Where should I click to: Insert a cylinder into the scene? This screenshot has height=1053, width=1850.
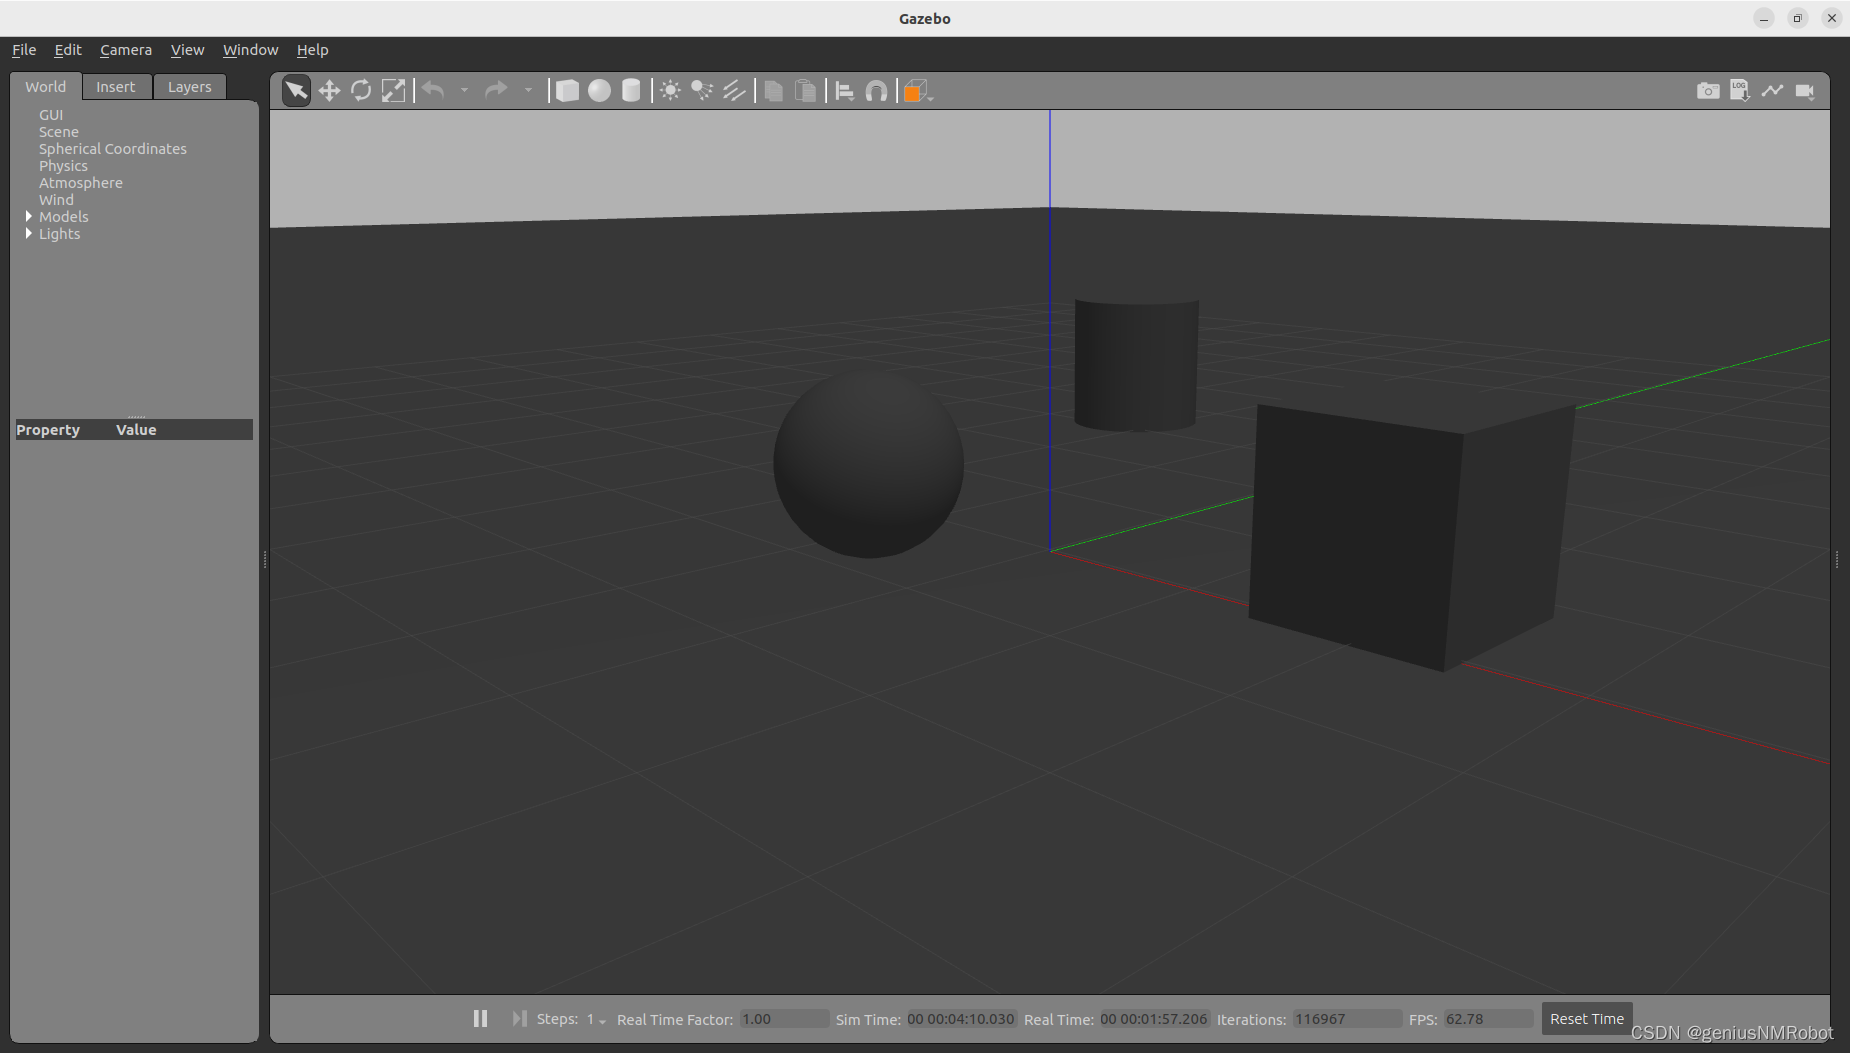point(631,90)
